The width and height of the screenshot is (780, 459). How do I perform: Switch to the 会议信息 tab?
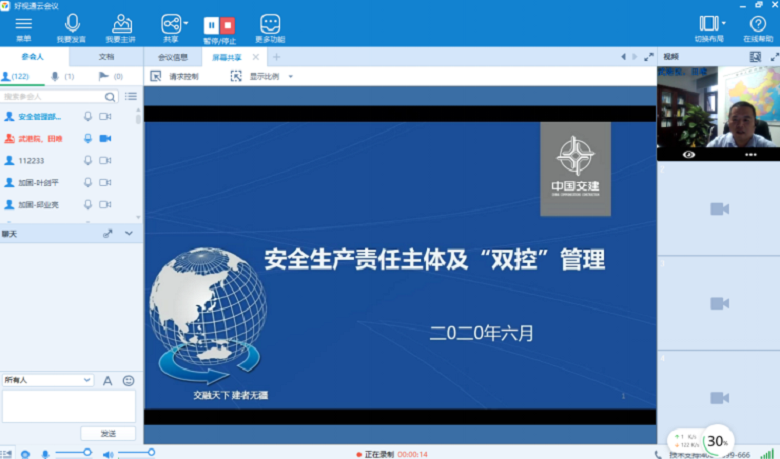point(173,57)
